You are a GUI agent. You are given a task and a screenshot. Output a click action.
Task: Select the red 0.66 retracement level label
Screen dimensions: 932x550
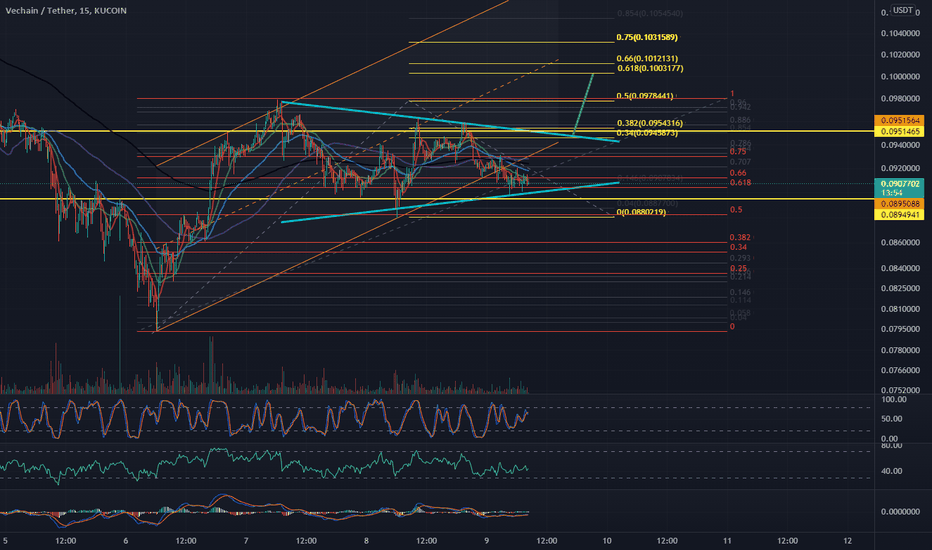coord(738,173)
